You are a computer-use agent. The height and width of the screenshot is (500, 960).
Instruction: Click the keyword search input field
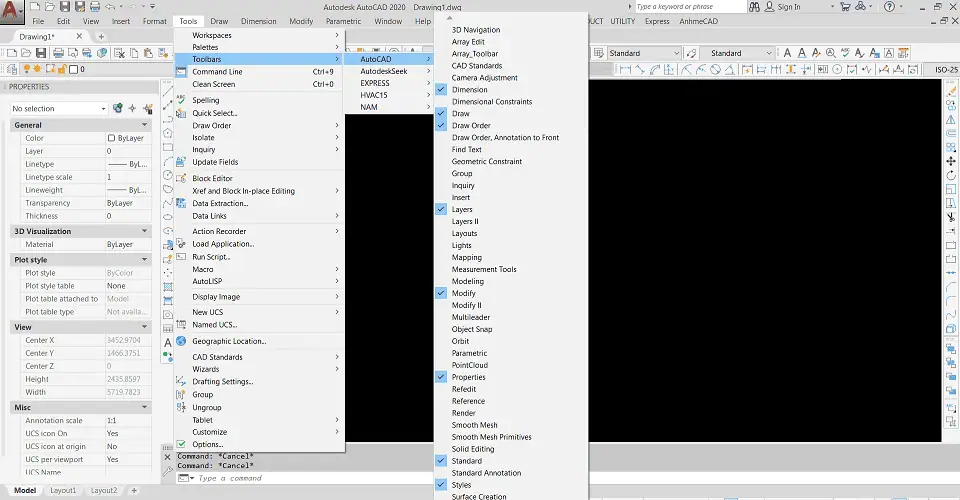689,7
